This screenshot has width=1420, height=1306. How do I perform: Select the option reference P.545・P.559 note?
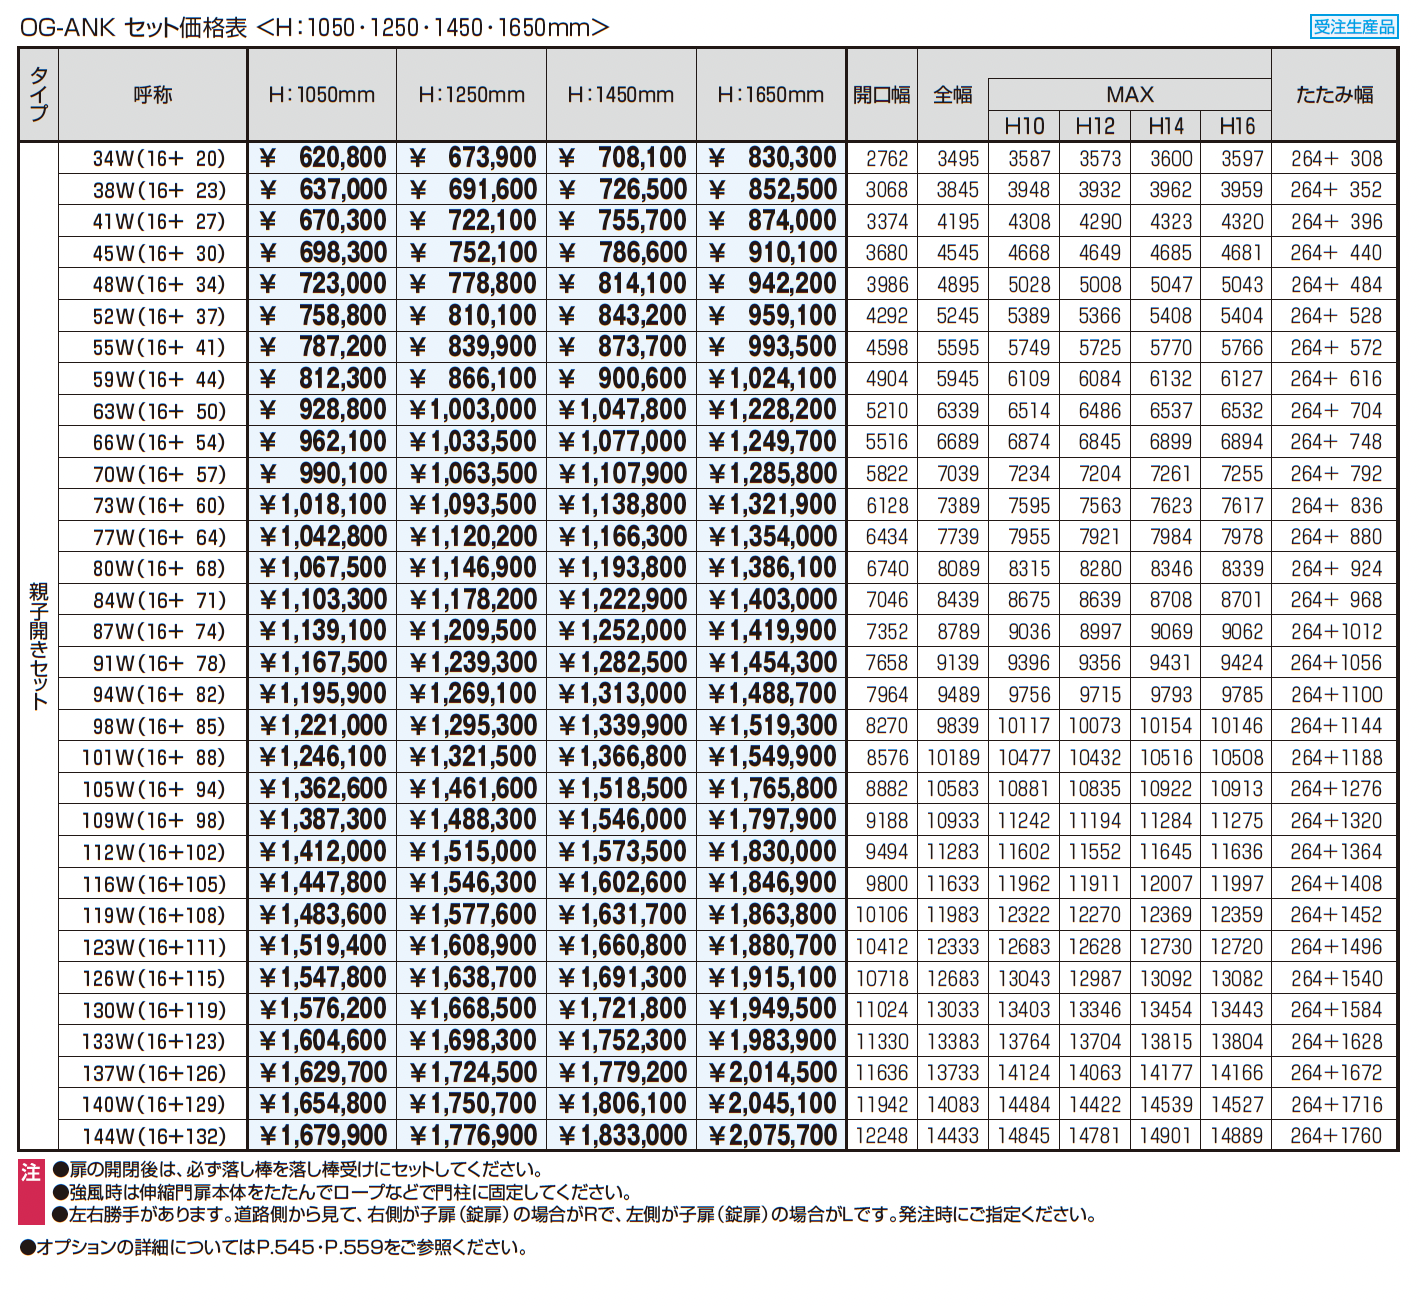[x=273, y=1247]
